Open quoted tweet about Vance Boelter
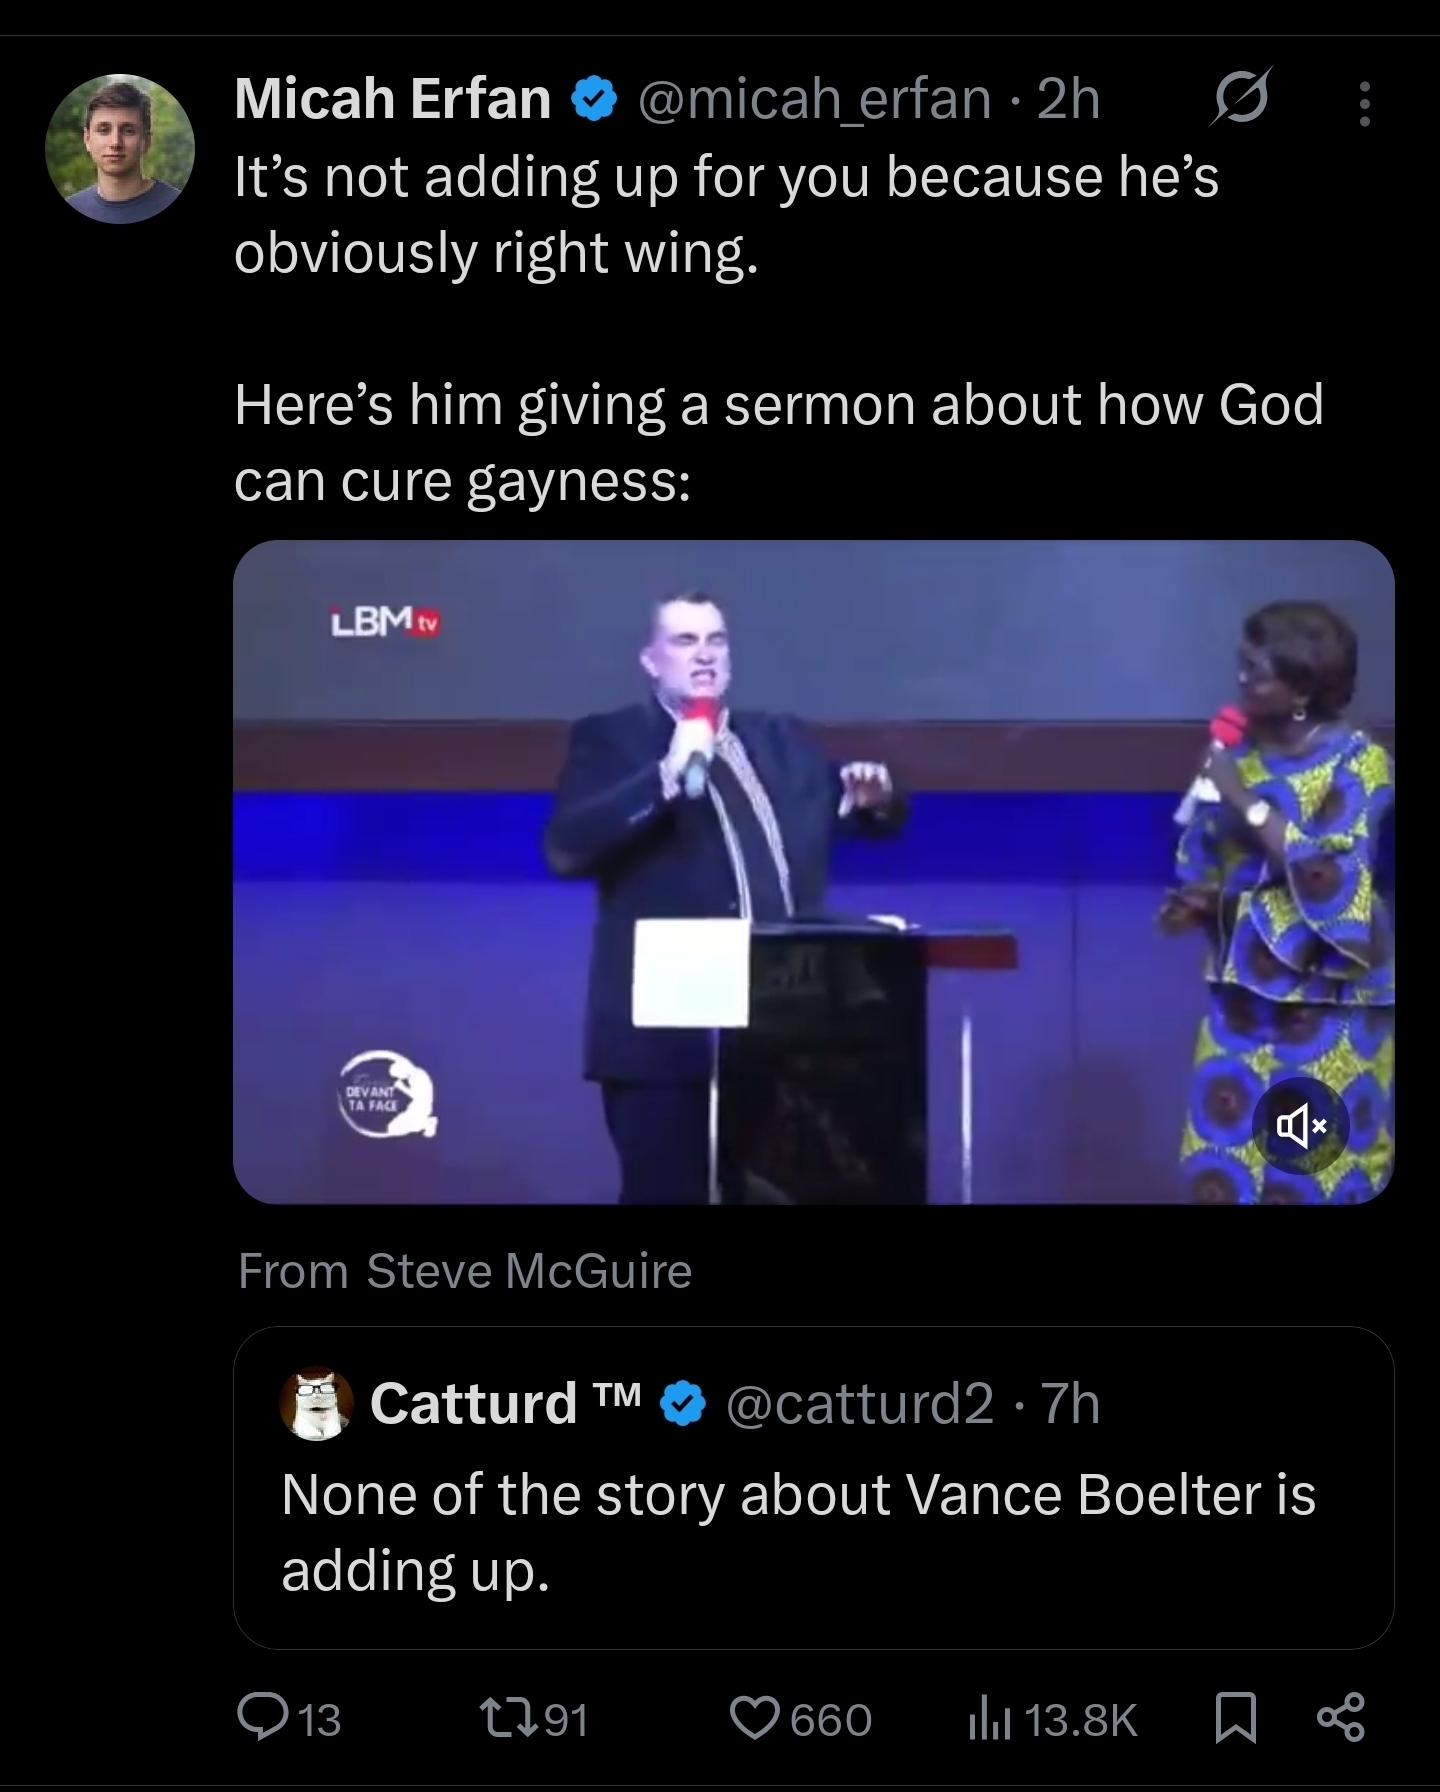The width and height of the screenshot is (1440, 1792). point(813,1488)
